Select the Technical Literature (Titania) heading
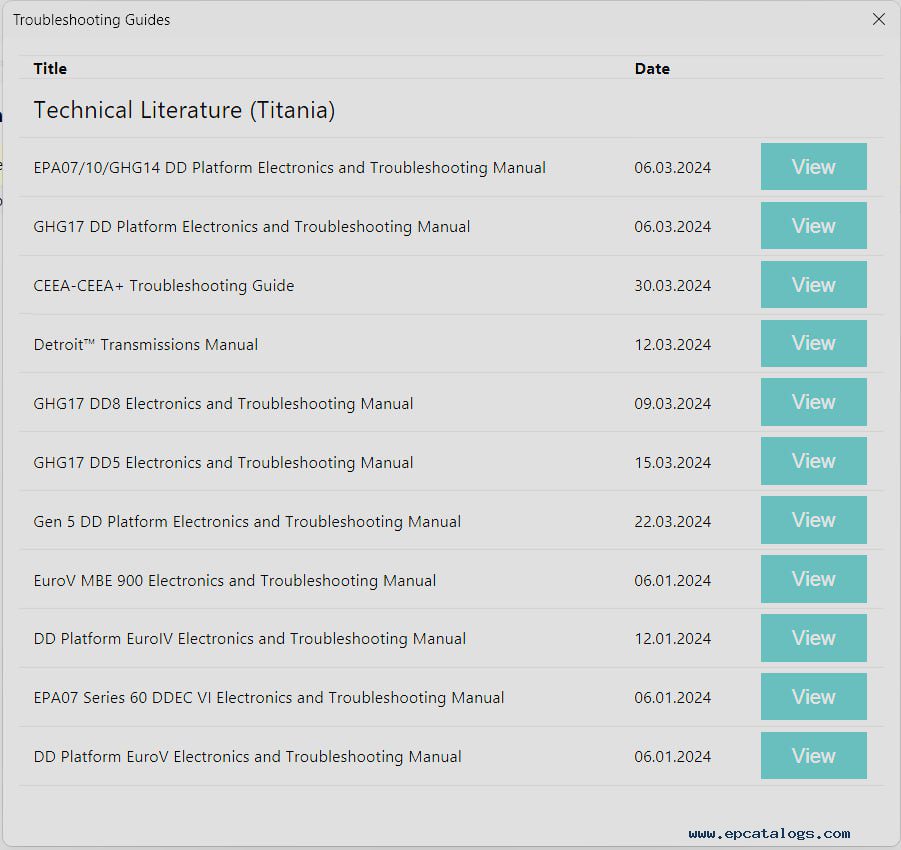The image size is (901, 850). coord(184,110)
